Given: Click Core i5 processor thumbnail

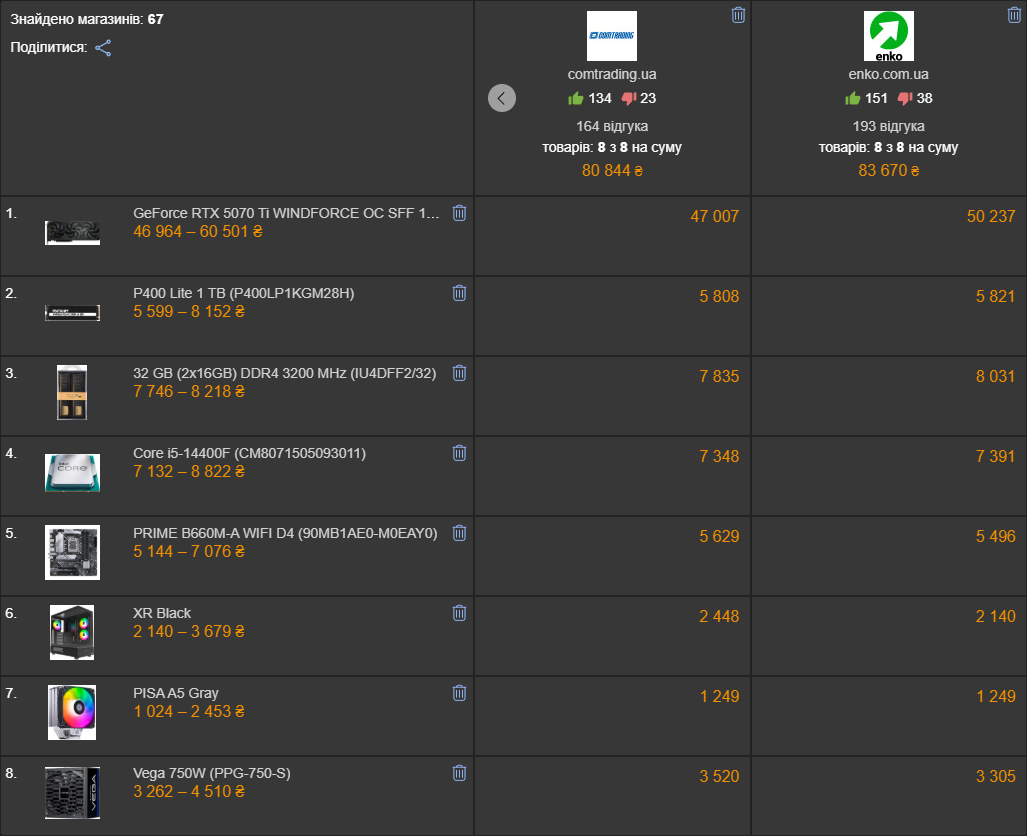Looking at the screenshot, I should click(72, 472).
